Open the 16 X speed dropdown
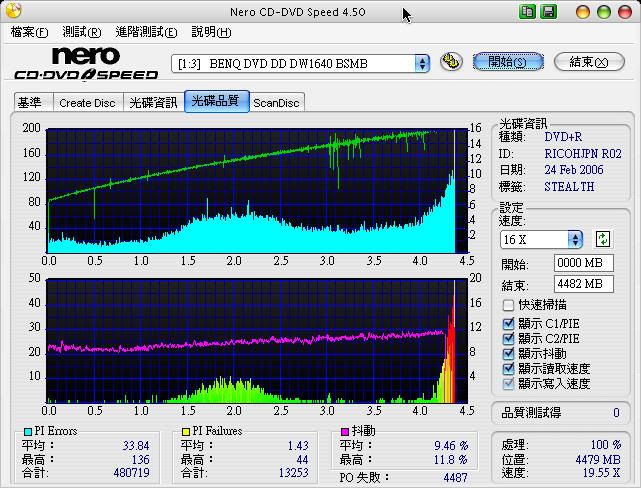The width and height of the screenshot is (641, 488). pos(541,240)
